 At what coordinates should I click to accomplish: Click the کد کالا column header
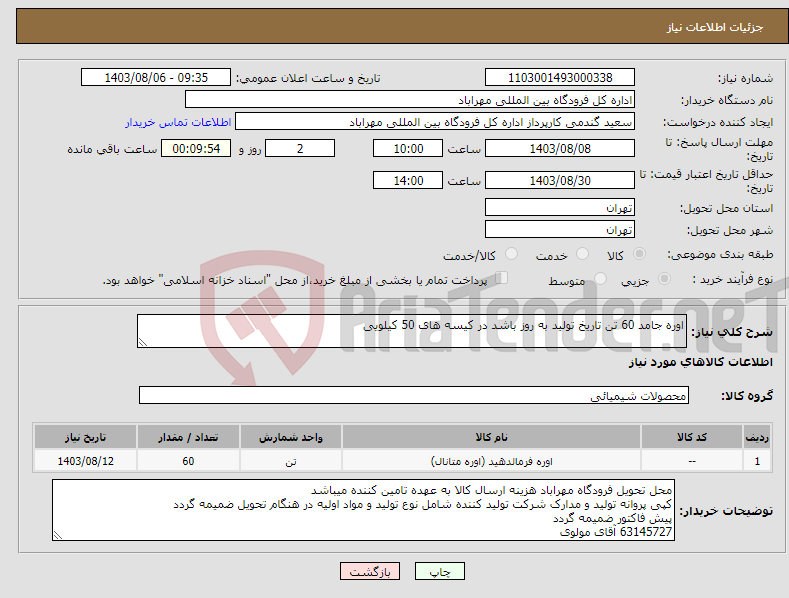(692, 437)
